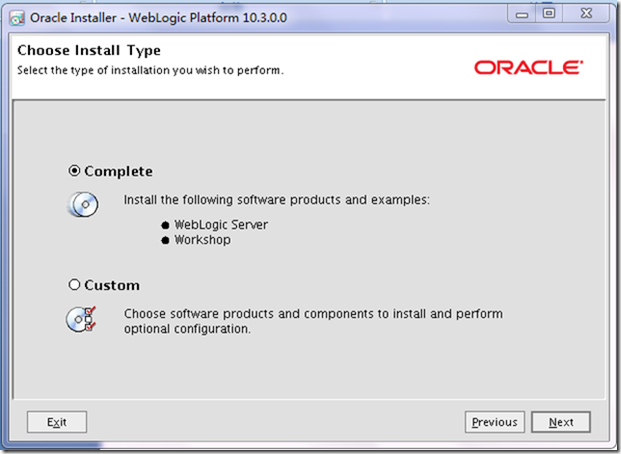This screenshot has width=621, height=454.
Task: Click the ORACLE logo
Action: coord(529,68)
